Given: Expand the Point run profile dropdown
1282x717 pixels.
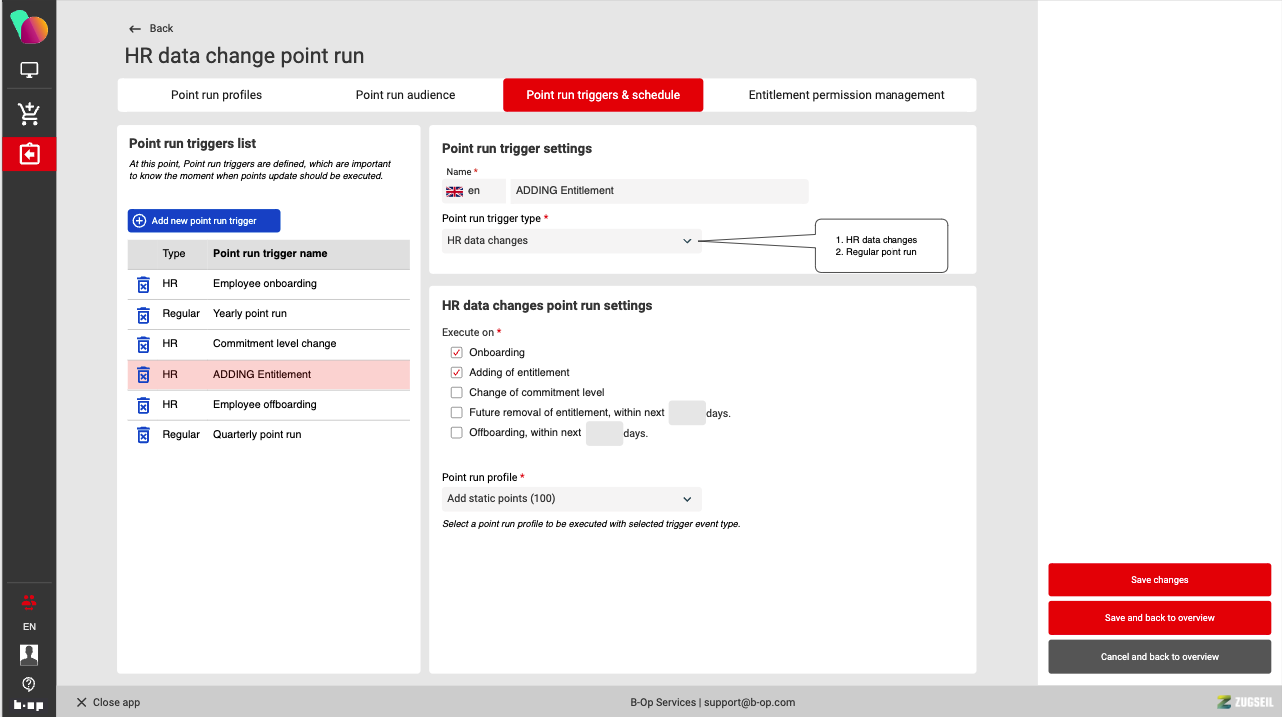Looking at the screenshot, I should click(x=571, y=499).
